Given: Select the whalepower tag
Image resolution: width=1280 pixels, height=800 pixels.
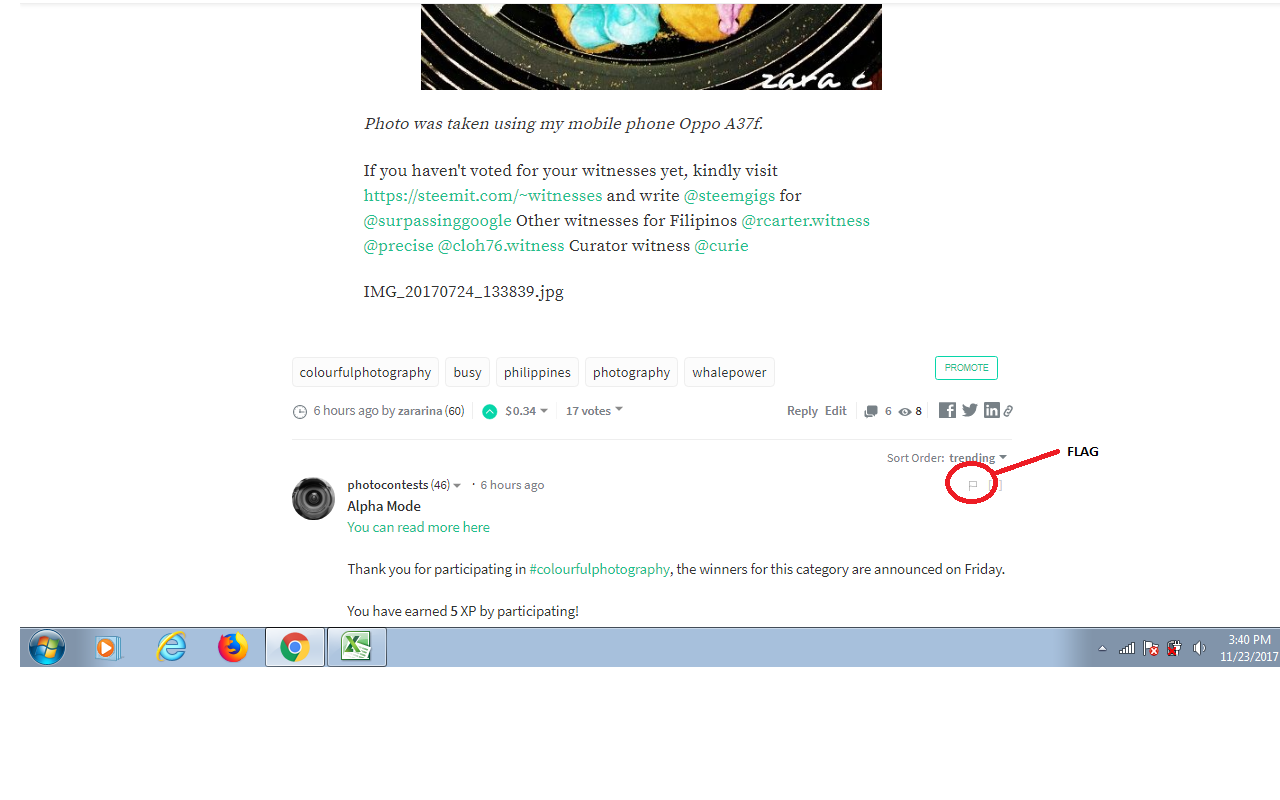Looking at the screenshot, I should click(729, 372).
